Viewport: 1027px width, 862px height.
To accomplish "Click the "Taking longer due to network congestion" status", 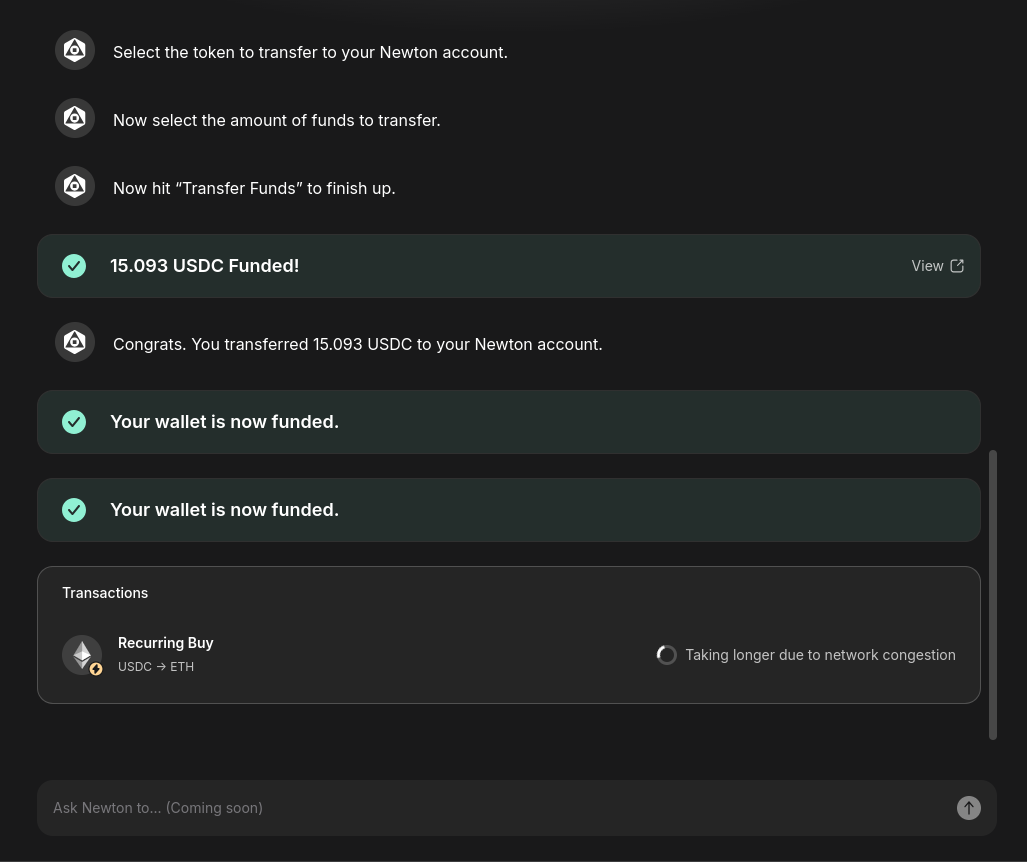I will [x=820, y=655].
